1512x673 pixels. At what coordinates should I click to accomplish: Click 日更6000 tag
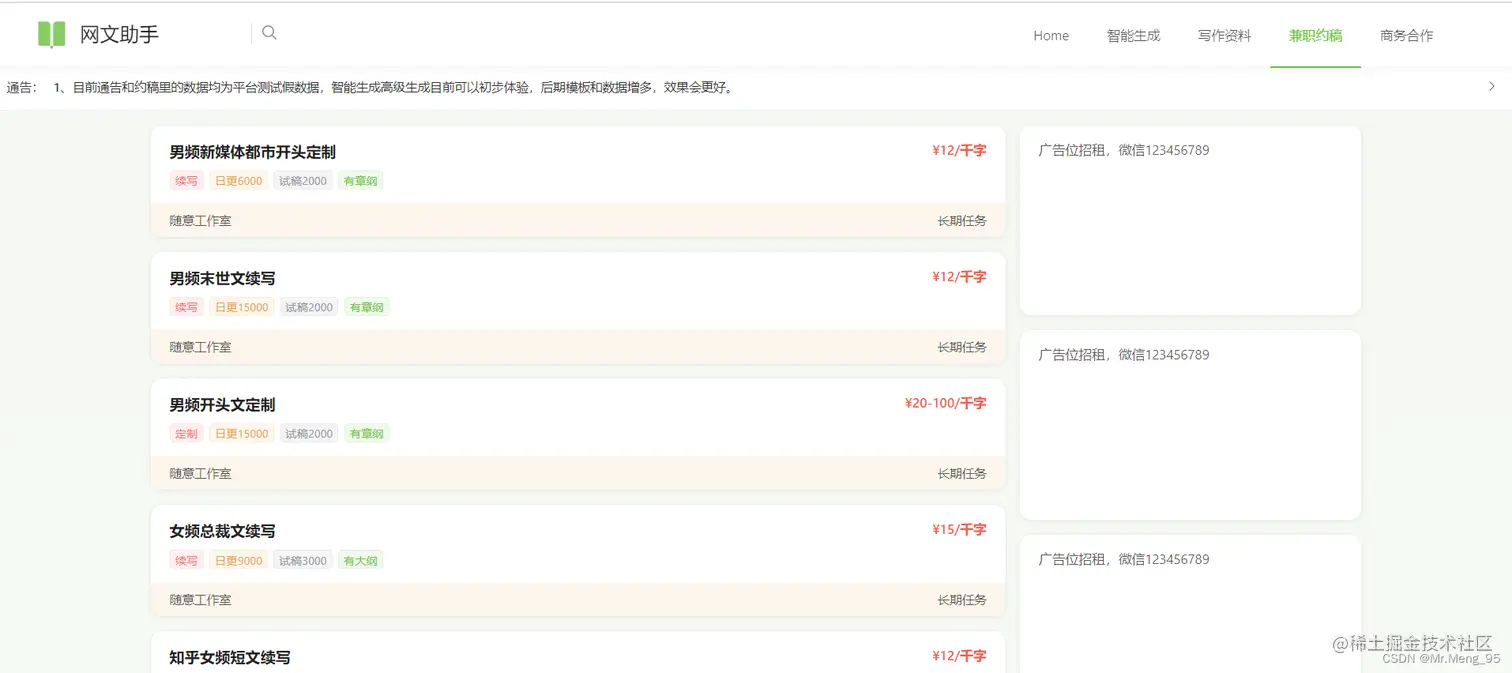click(238, 181)
